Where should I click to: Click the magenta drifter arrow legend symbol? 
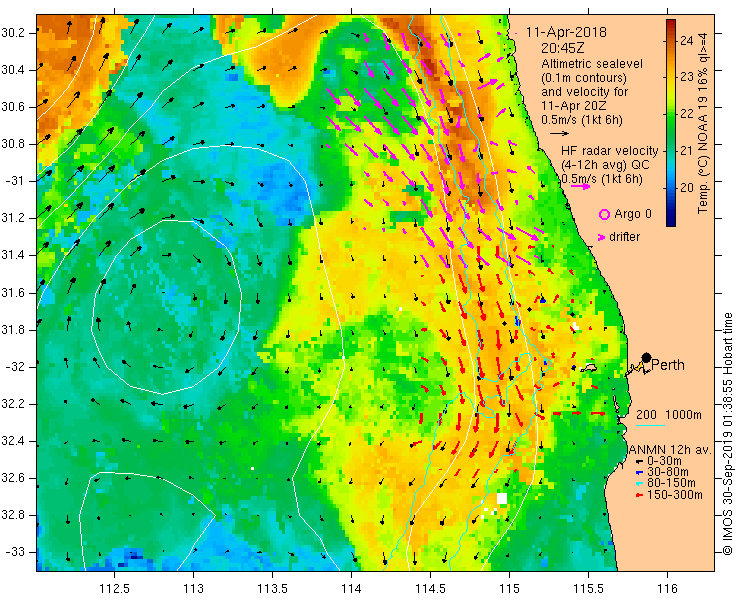pyautogui.click(x=601, y=237)
